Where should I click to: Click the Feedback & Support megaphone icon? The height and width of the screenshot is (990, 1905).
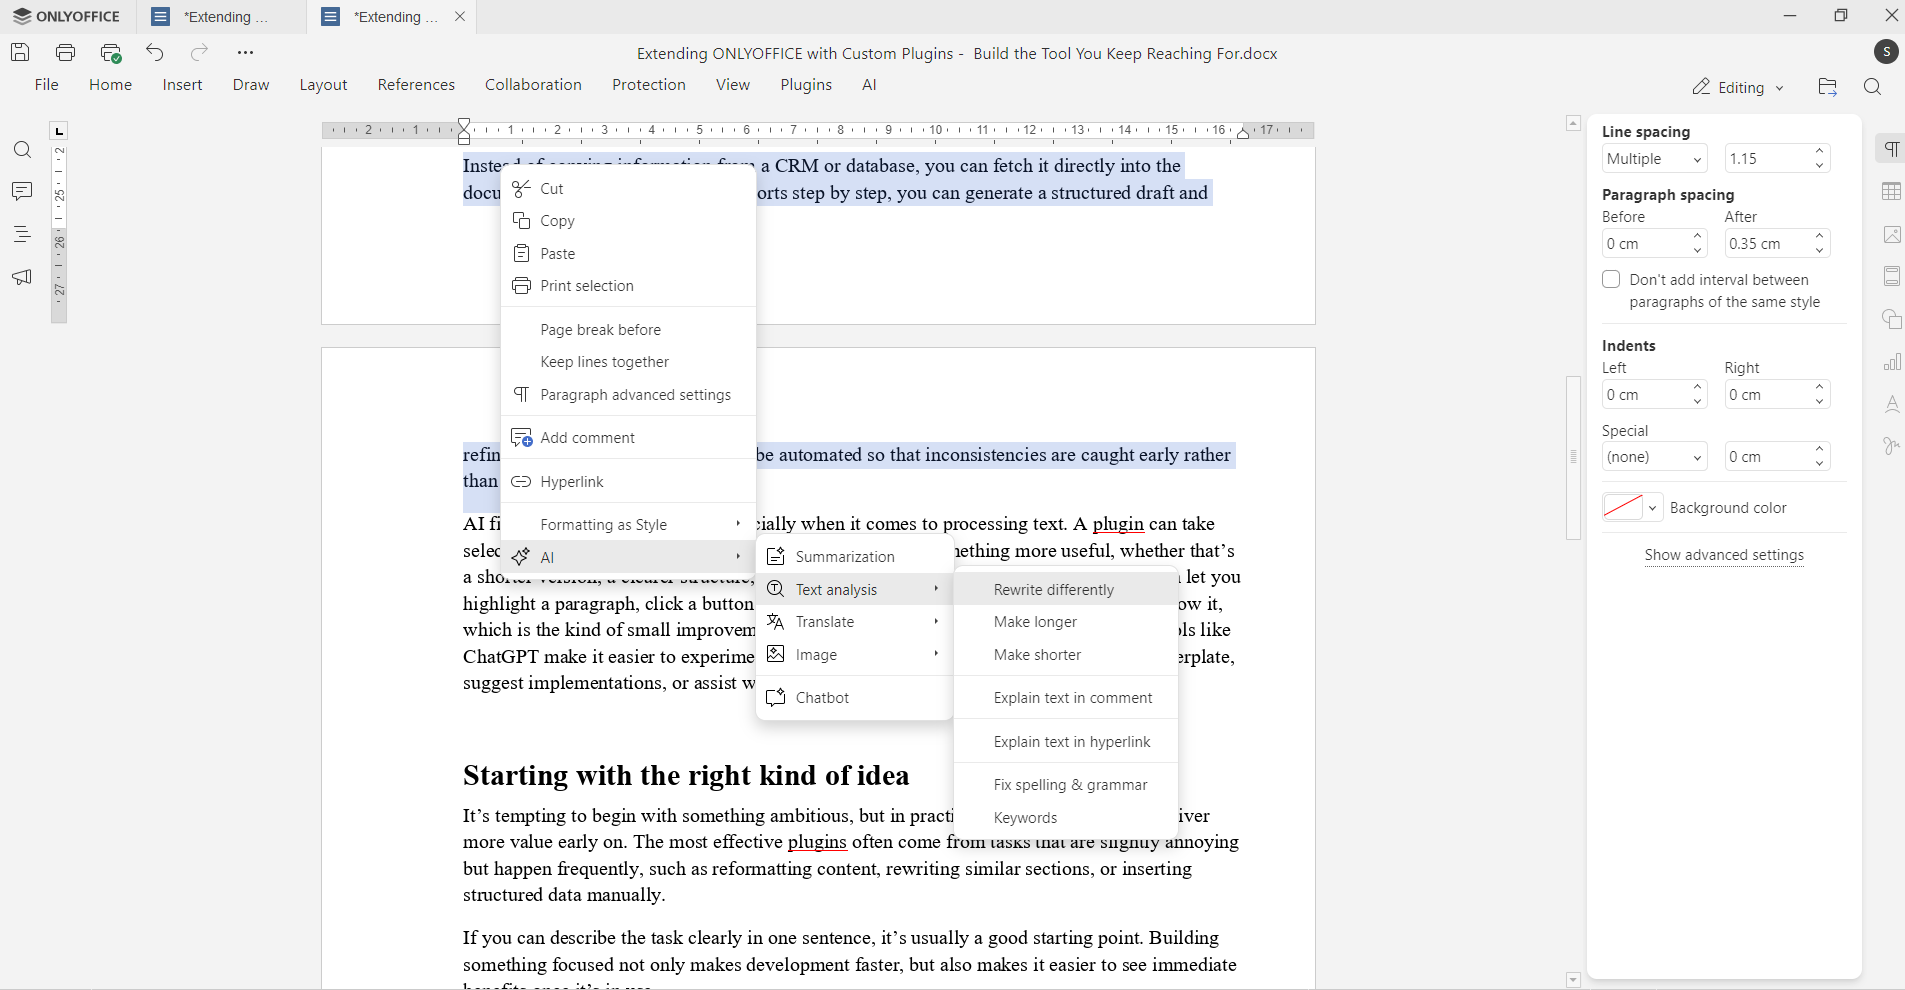pyautogui.click(x=22, y=277)
